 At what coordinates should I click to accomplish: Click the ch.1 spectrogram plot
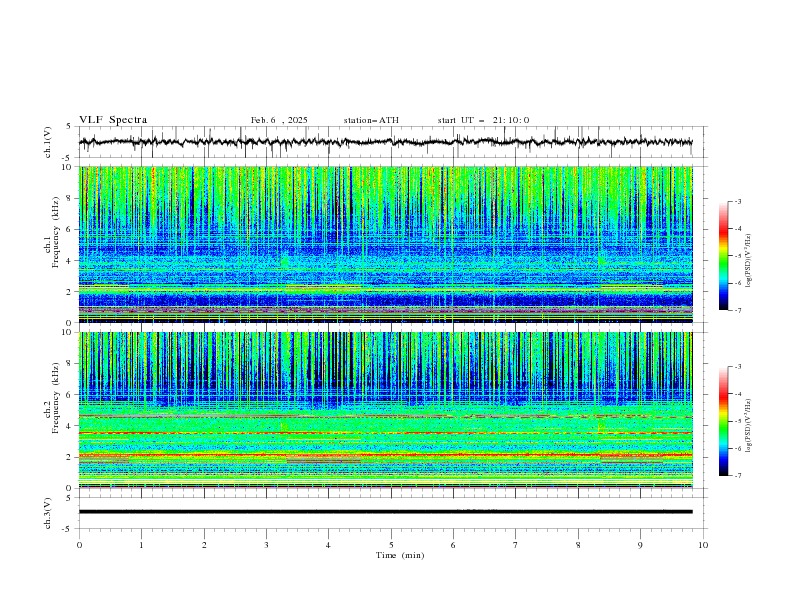(386, 244)
